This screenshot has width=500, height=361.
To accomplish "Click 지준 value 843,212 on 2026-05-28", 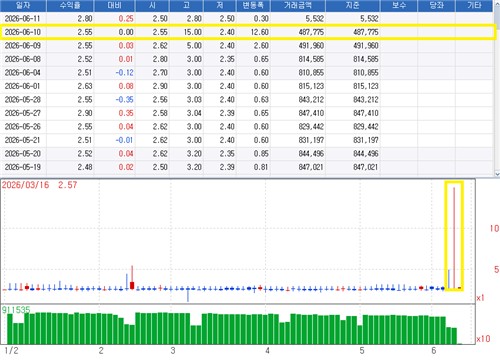I will [366, 99].
